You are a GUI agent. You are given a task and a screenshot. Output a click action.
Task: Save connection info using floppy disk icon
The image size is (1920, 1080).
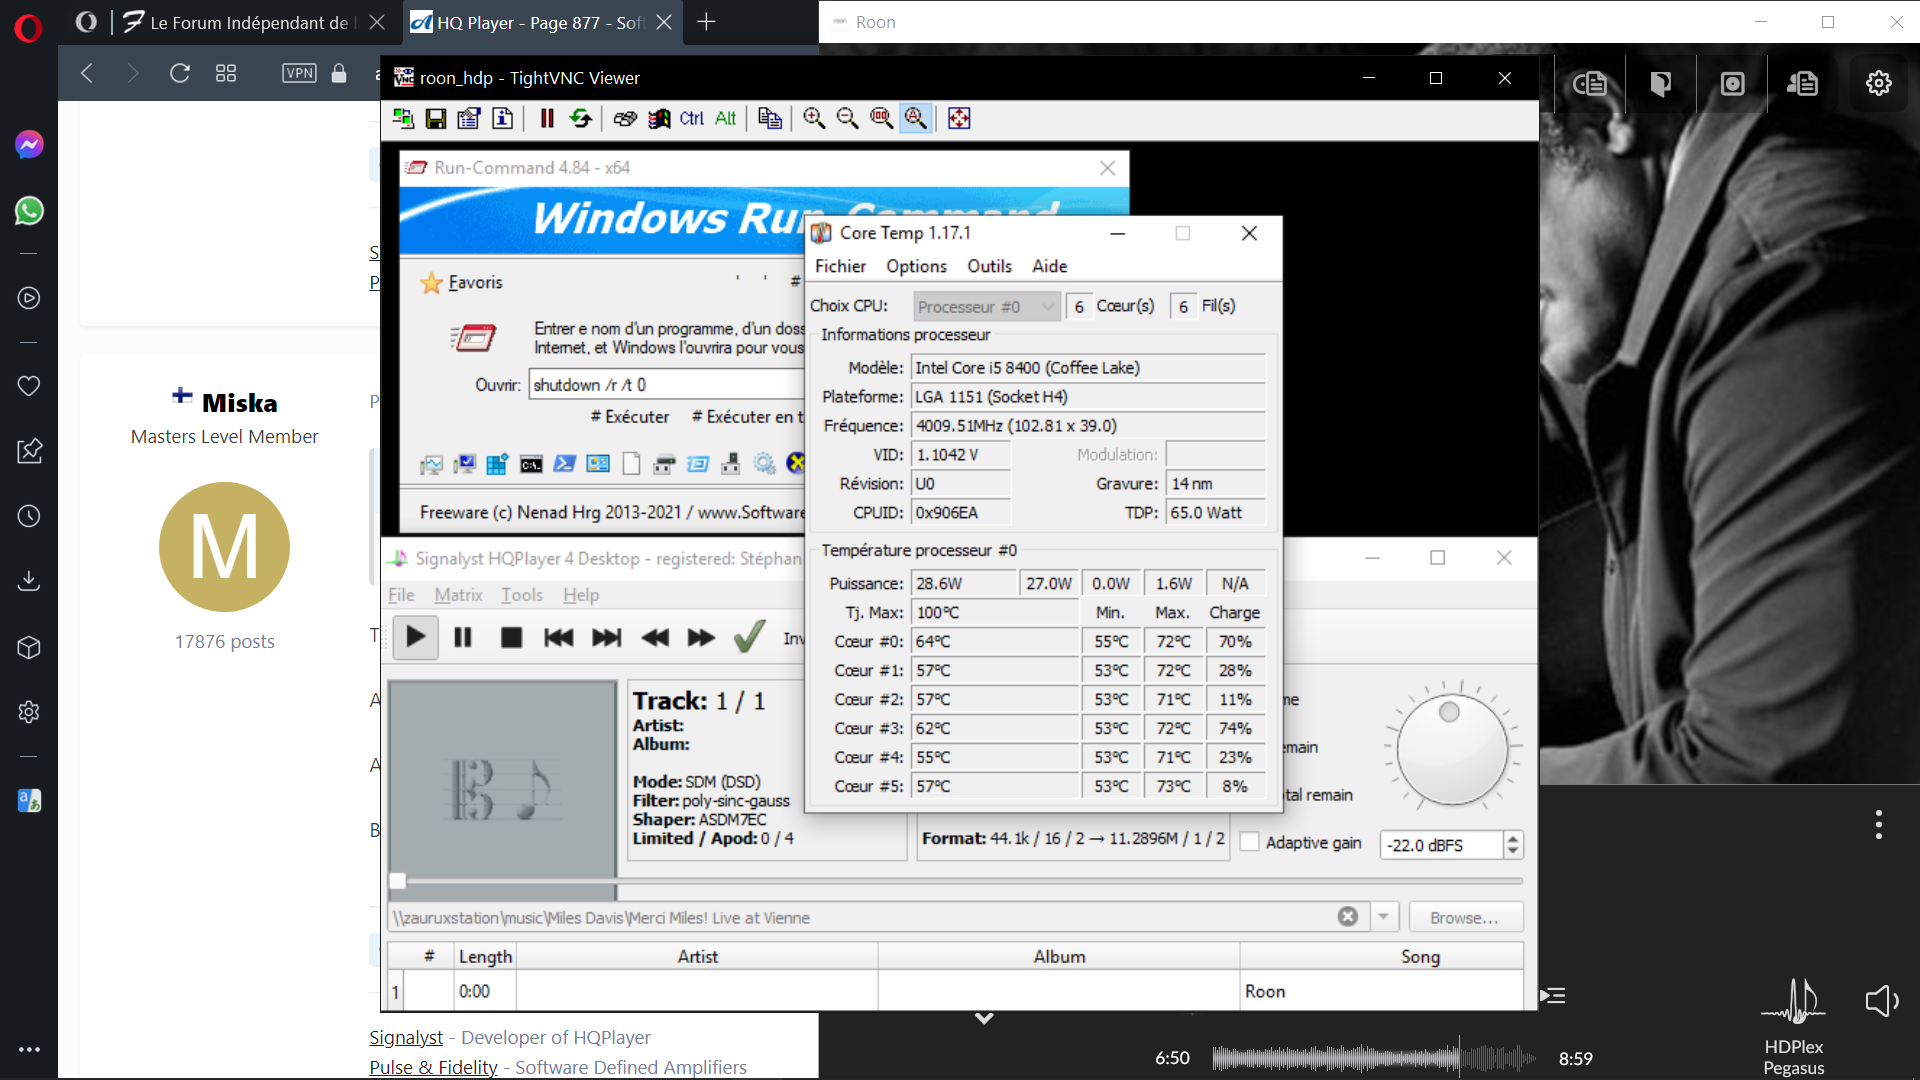[x=436, y=118]
